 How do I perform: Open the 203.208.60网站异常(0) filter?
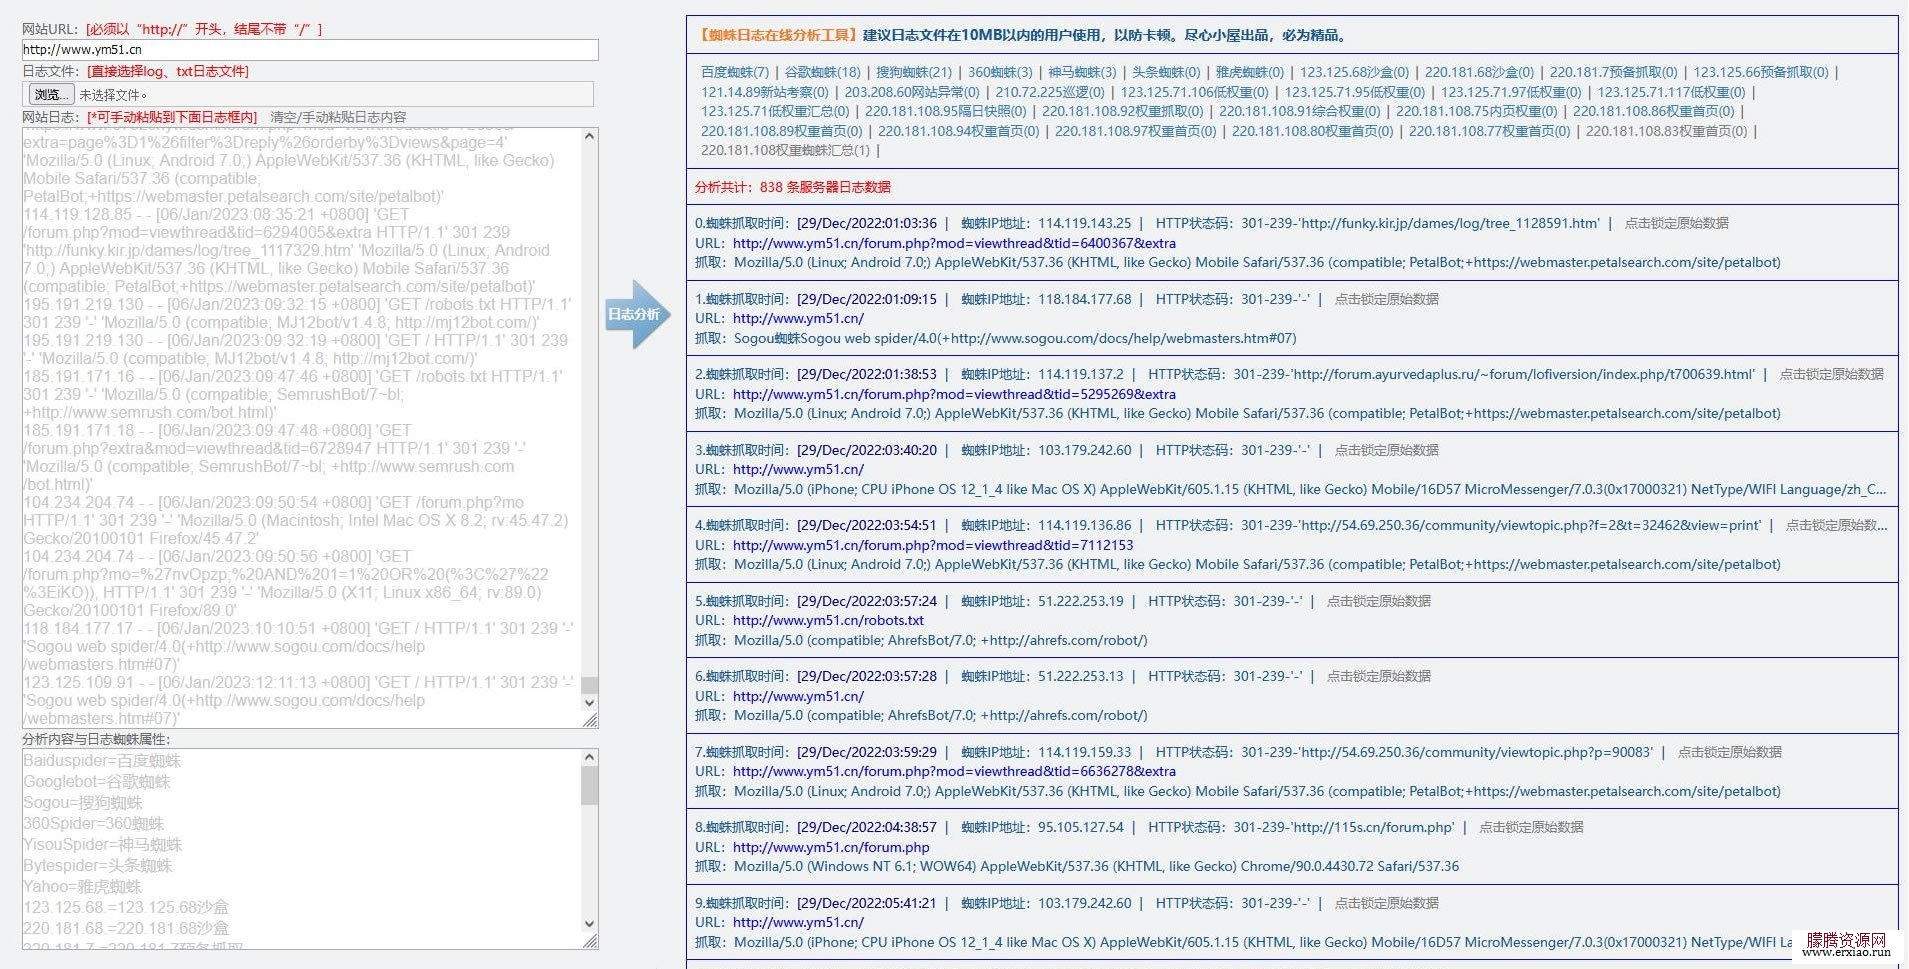pyautogui.click(x=912, y=92)
